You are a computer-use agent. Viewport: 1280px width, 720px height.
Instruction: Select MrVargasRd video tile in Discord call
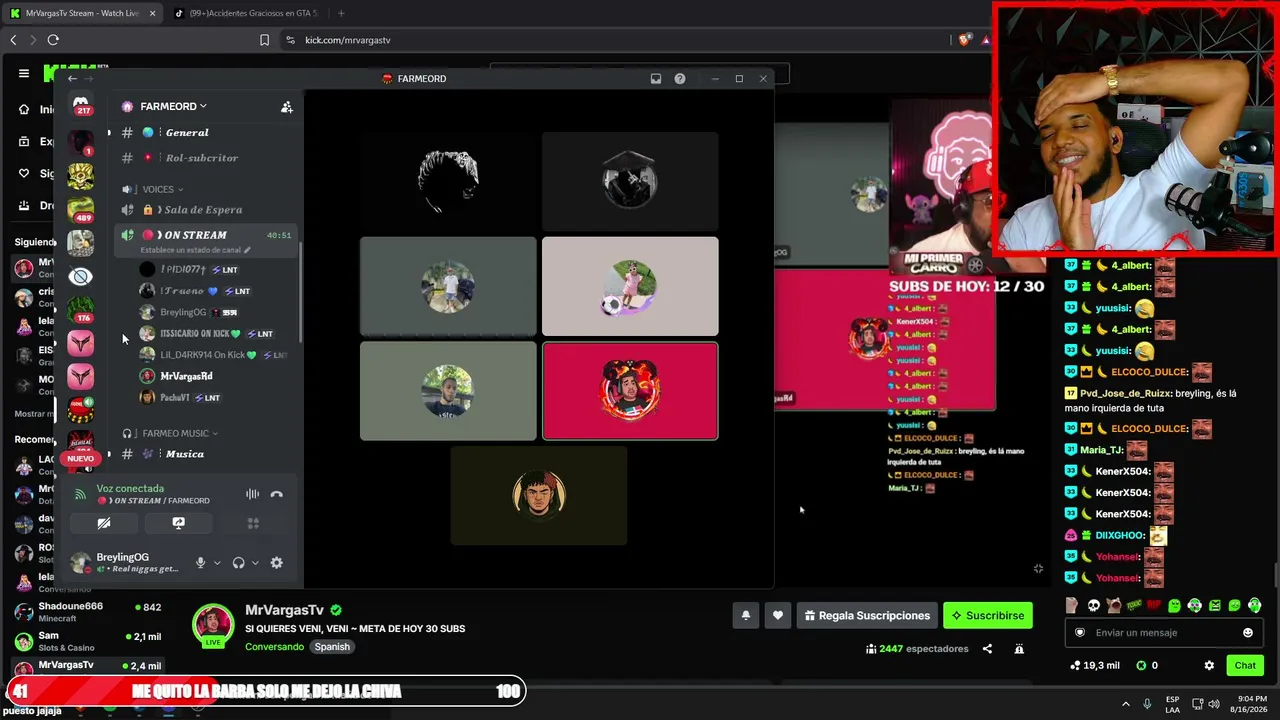click(x=630, y=391)
